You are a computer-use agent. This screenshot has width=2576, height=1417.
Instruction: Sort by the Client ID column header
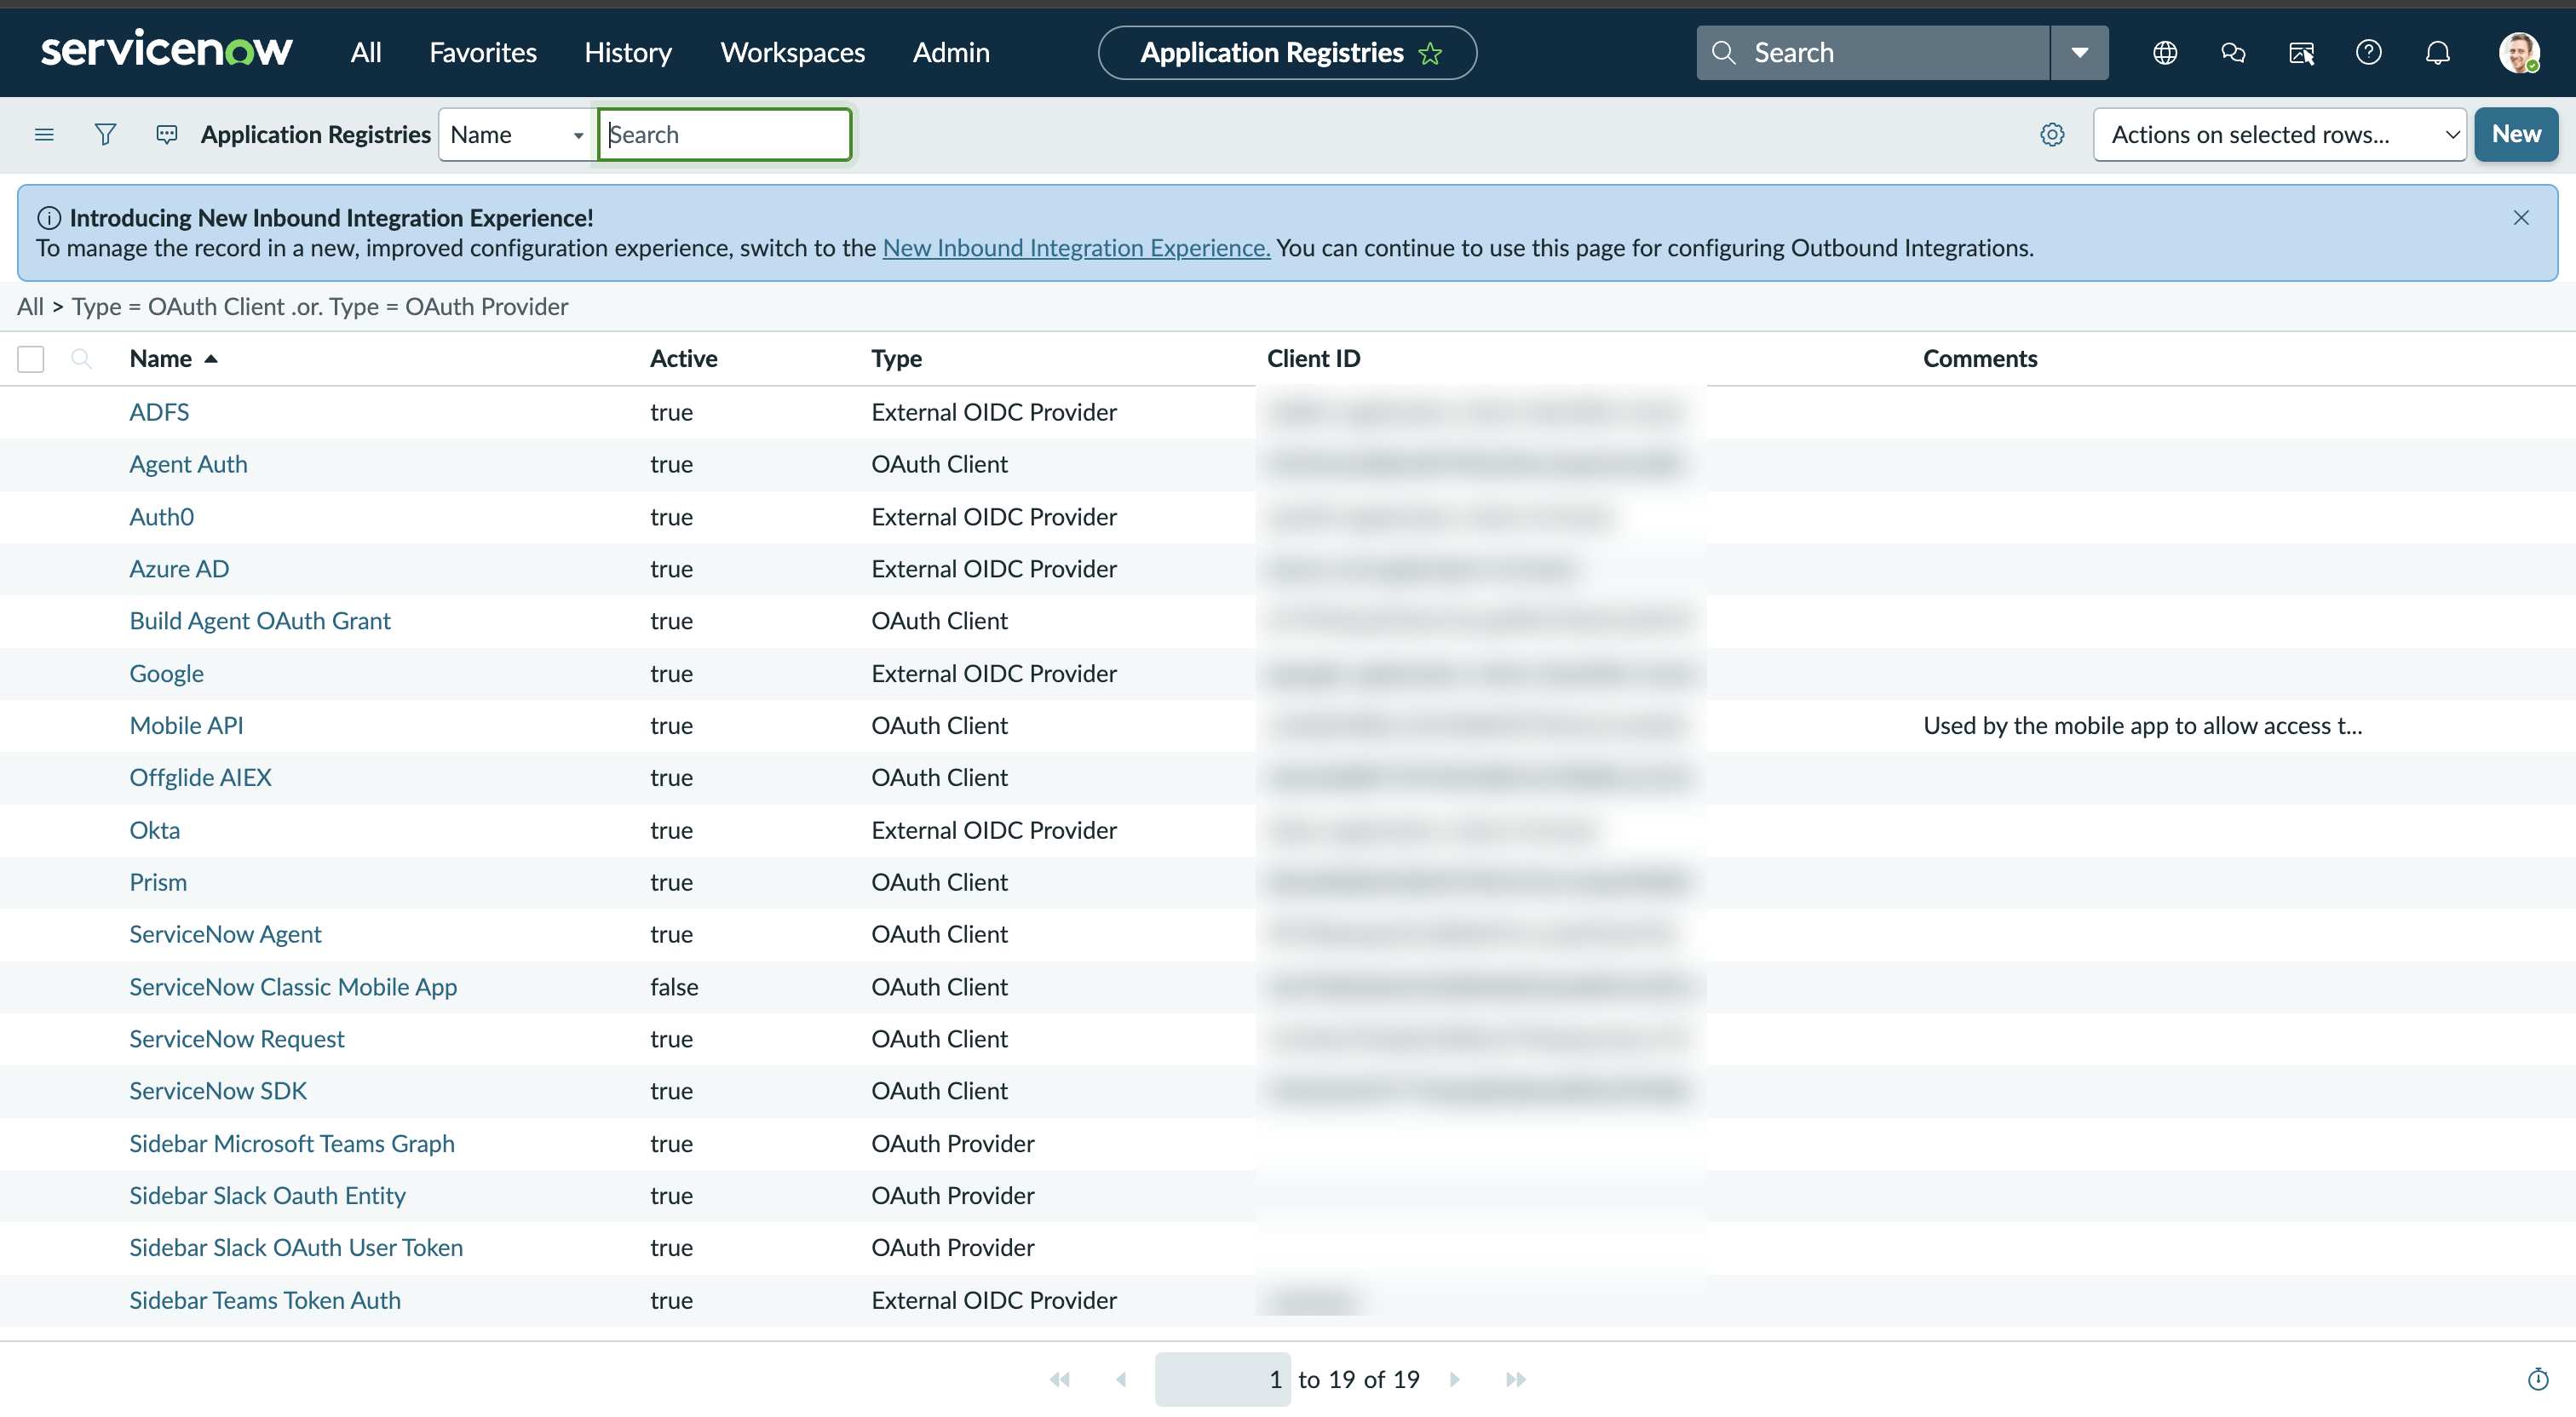(x=1313, y=358)
